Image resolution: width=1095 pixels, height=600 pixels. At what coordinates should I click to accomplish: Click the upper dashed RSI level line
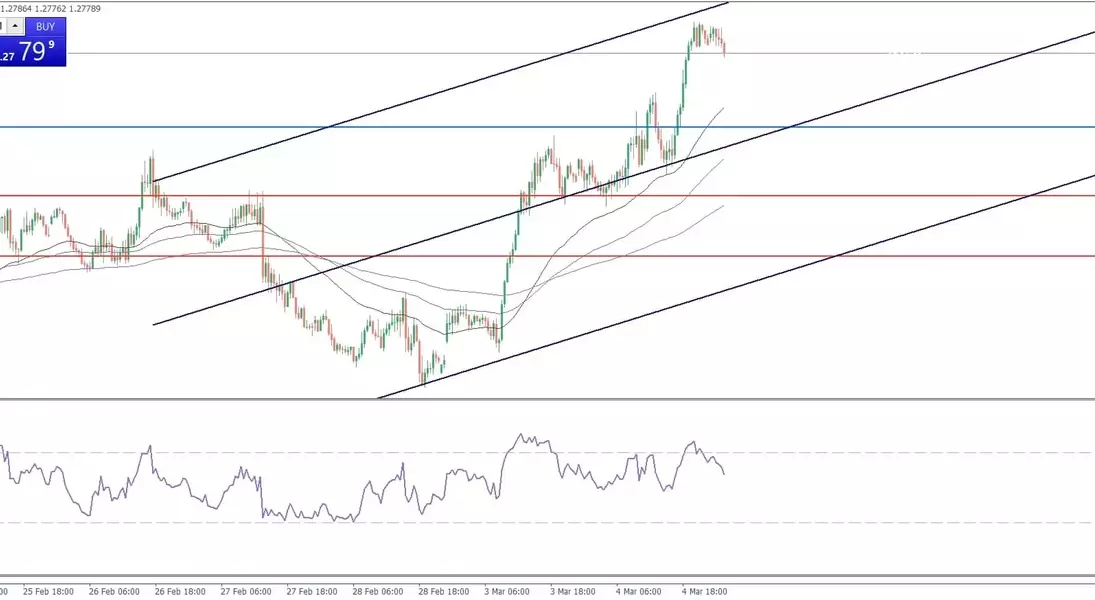point(850,453)
